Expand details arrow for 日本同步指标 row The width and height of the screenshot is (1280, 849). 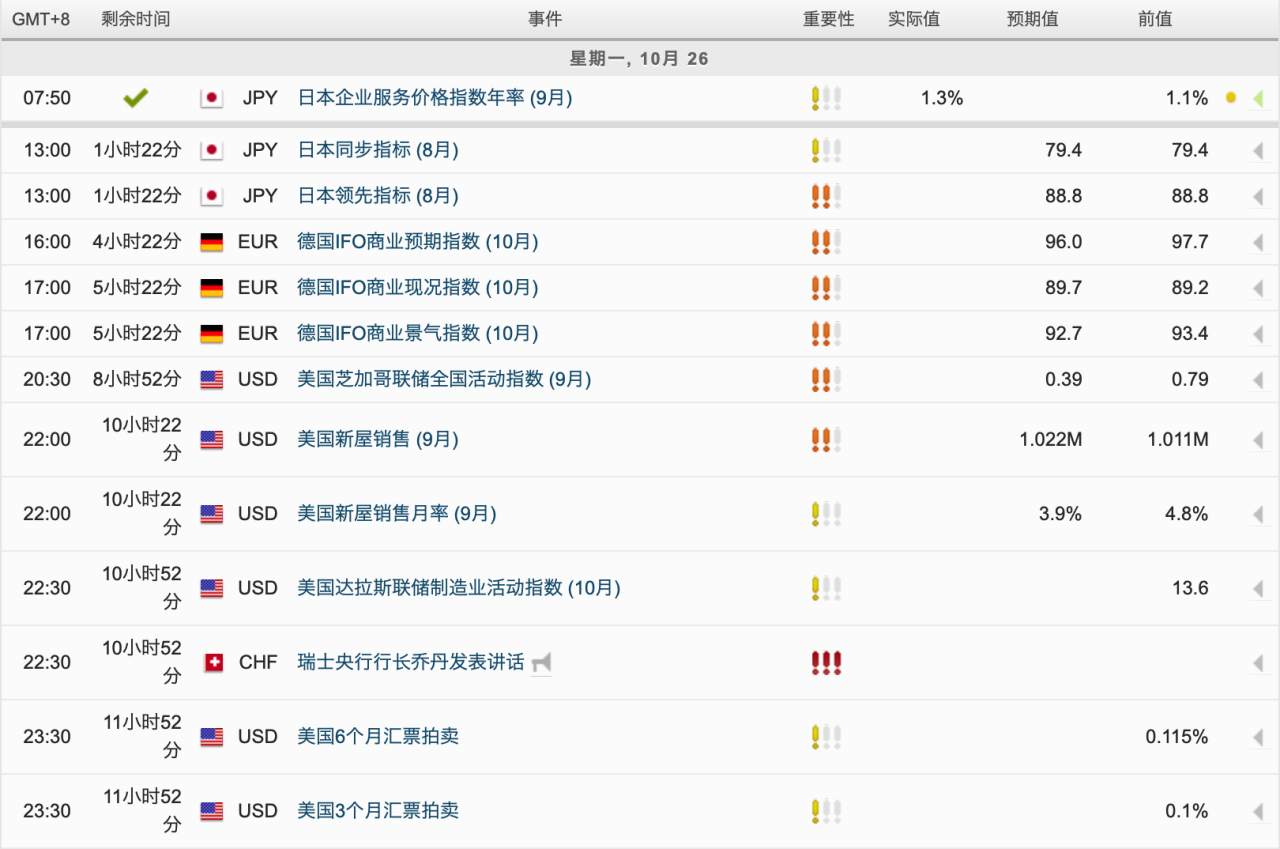1258,151
